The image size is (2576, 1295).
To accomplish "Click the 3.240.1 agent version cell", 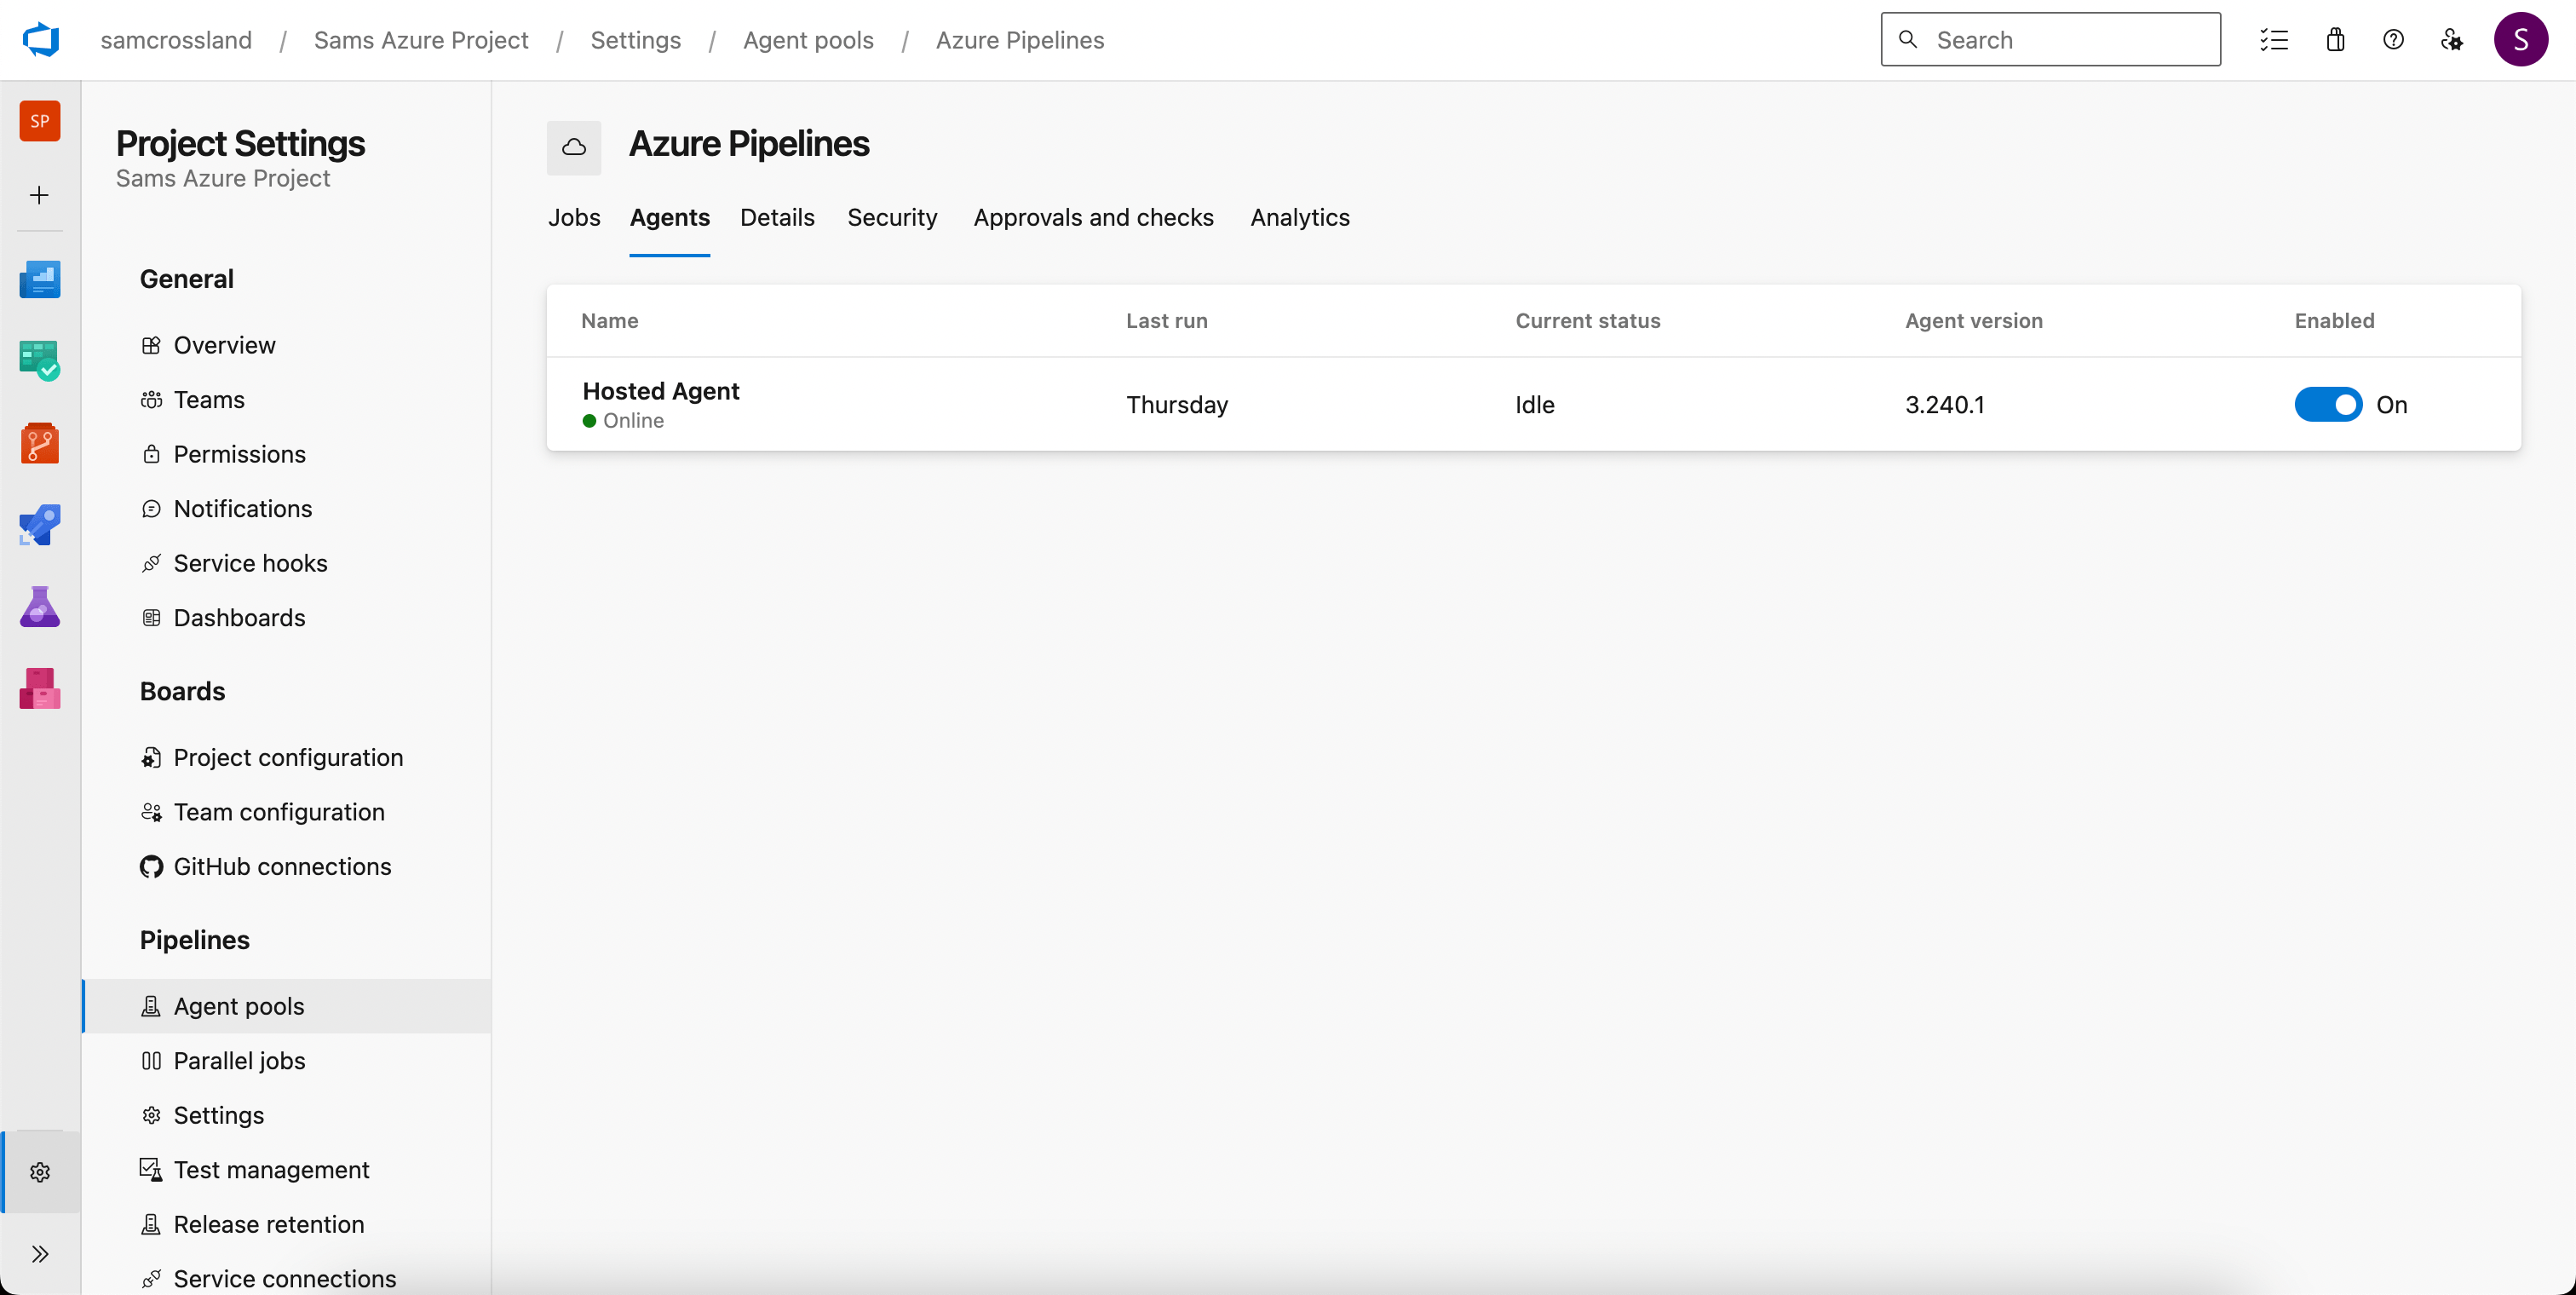I will 1944,405.
